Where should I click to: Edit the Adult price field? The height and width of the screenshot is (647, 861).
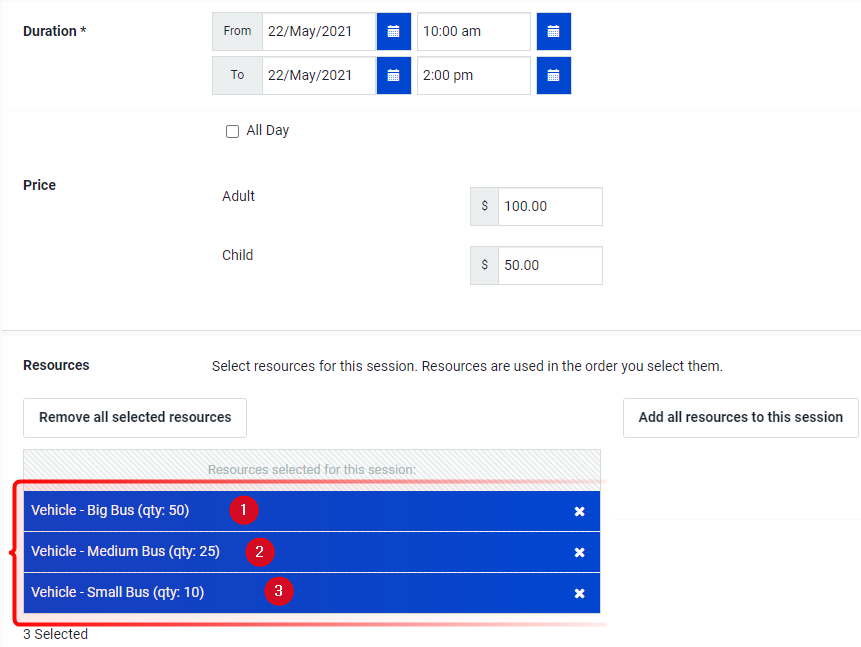click(x=550, y=207)
